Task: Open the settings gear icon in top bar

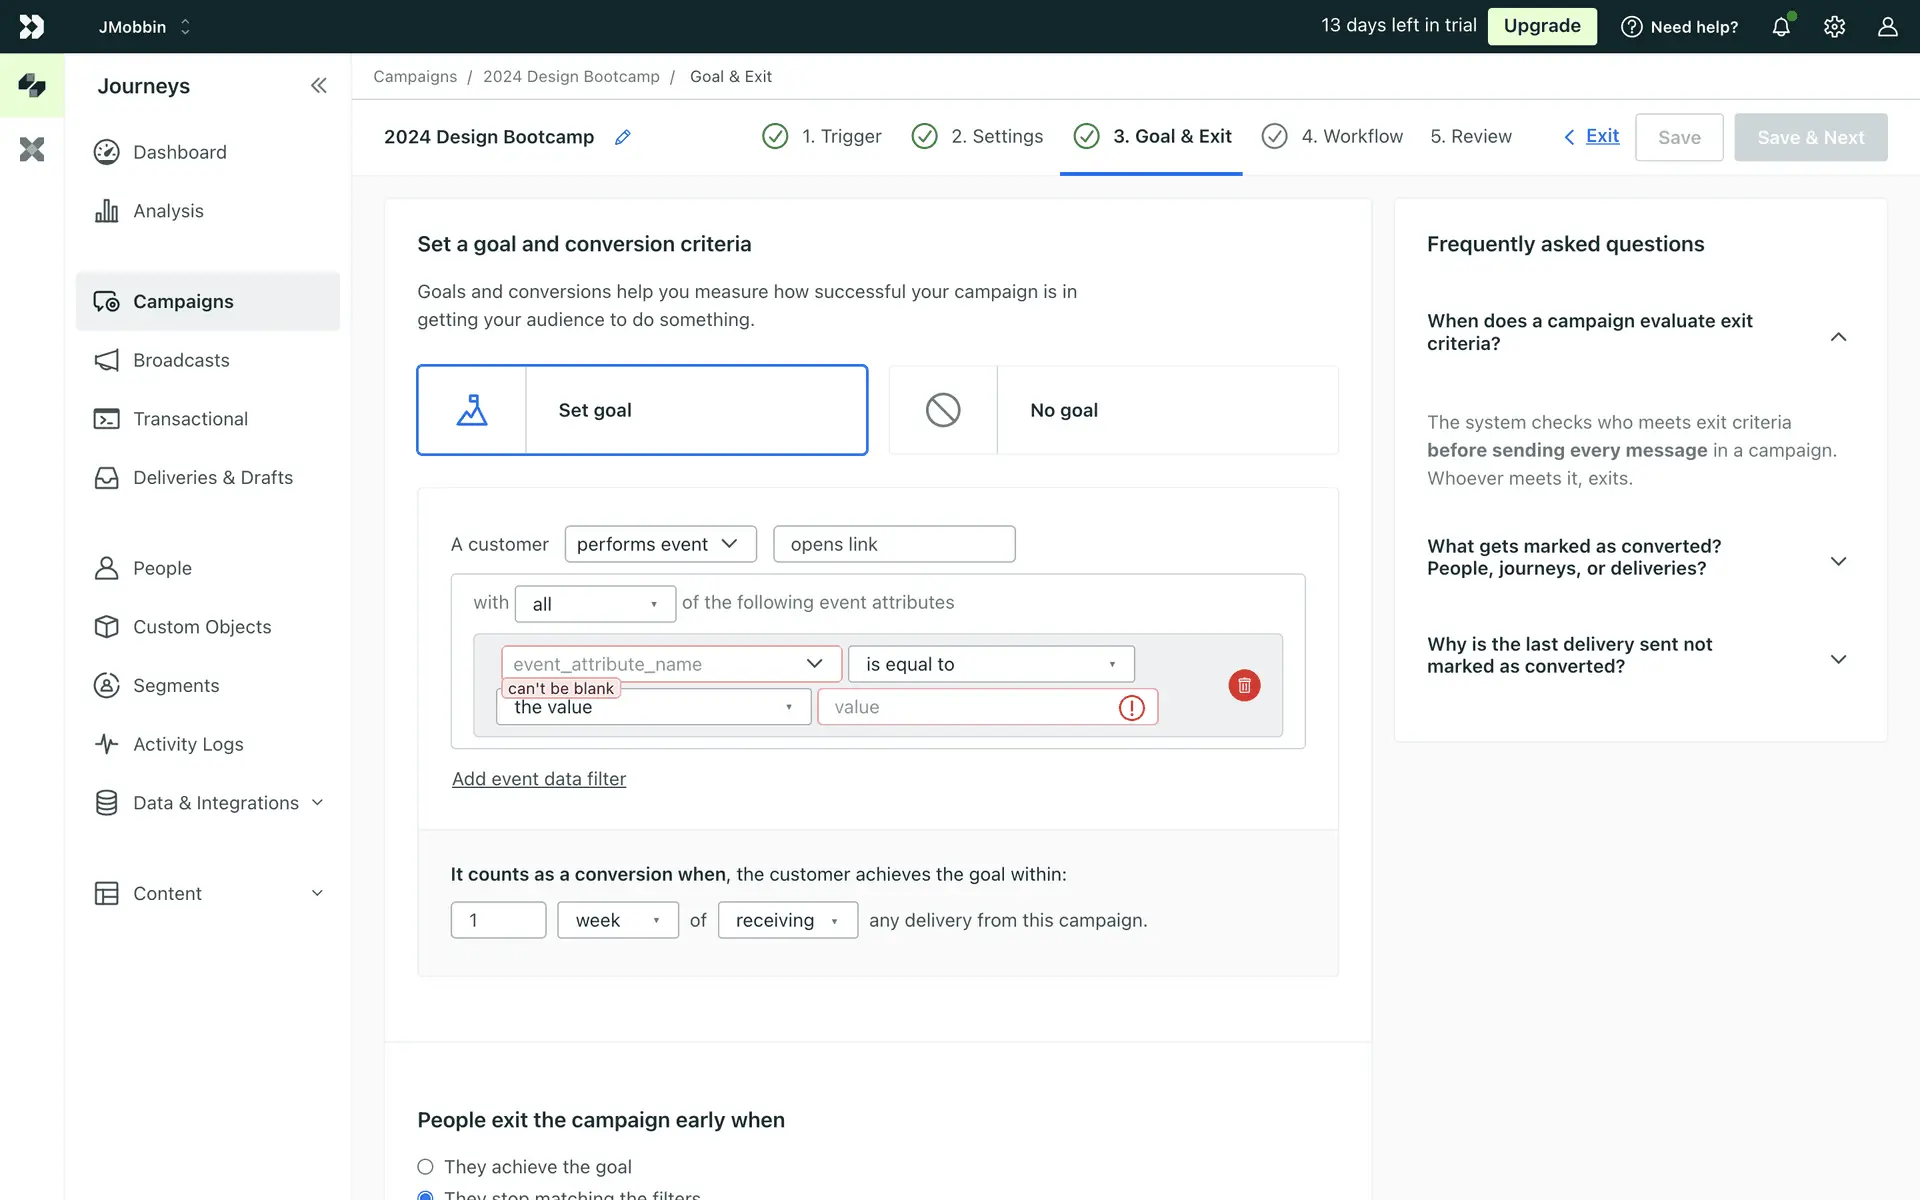Action: point(1834,27)
